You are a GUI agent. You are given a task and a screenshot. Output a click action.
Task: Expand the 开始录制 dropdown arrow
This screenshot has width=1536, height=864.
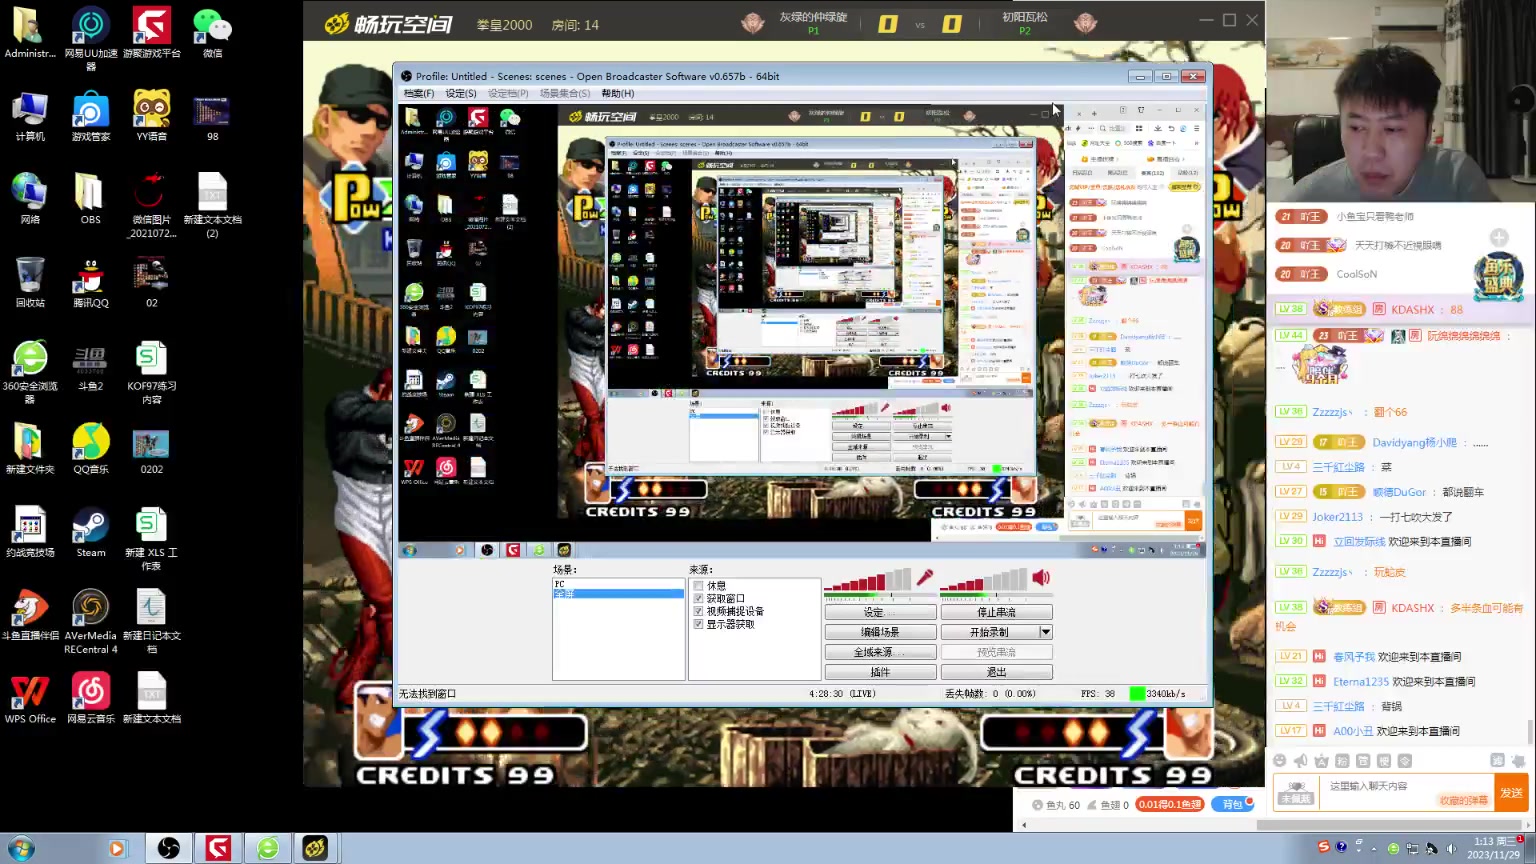1046,632
